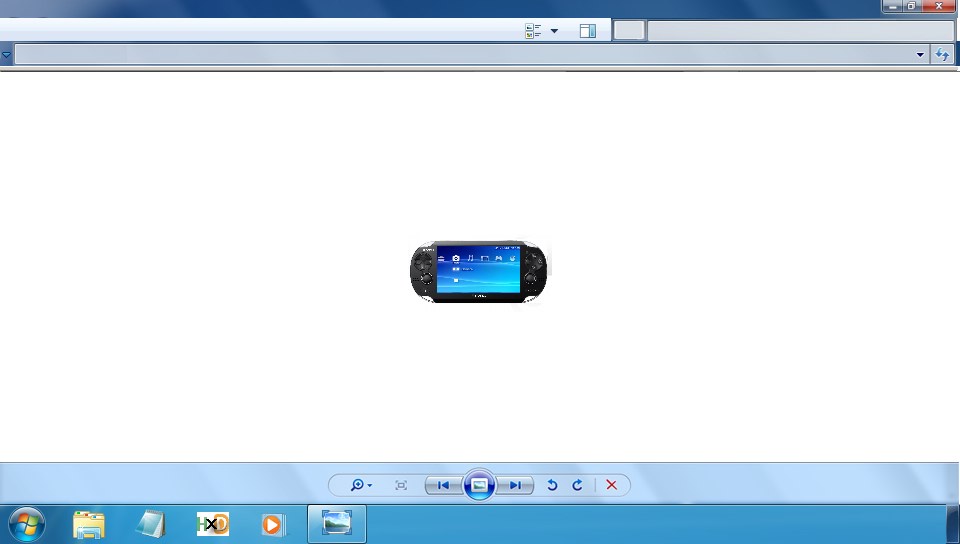Image resolution: width=960 pixels, height=544 pixels.
Task: Open Windows Explorer from the taskbar
Action: (x=89, y=524)
